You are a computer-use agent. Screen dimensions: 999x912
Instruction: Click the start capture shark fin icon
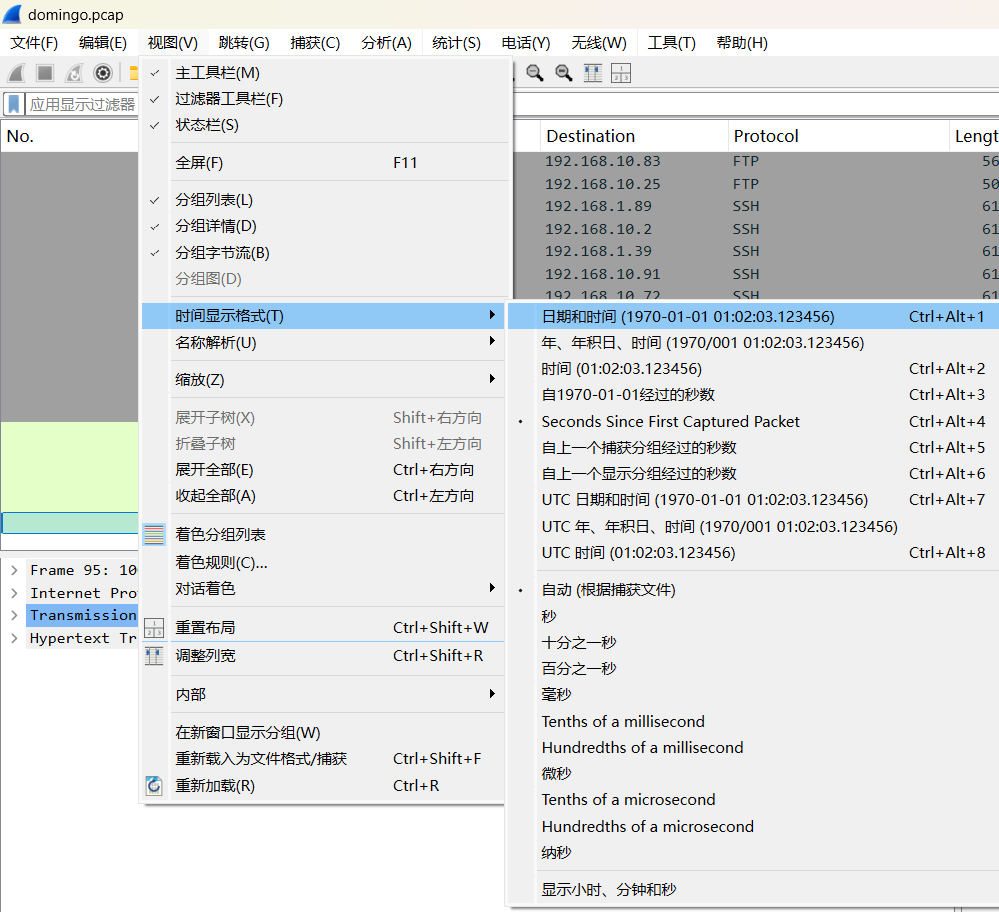point(16,73)
